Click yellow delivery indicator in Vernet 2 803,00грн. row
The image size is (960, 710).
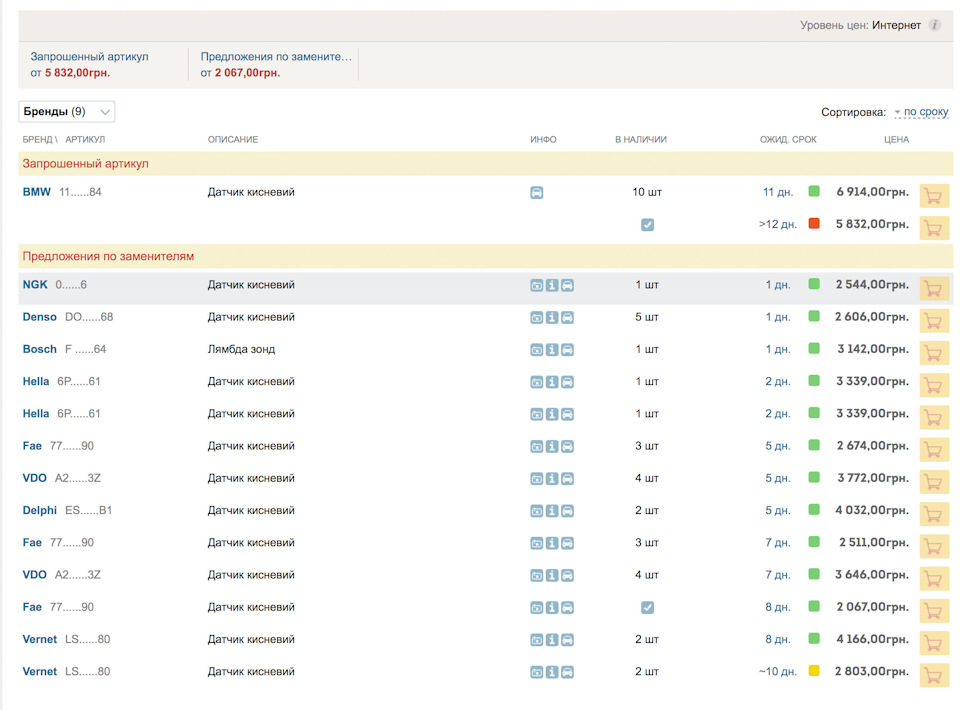(x=814, y=670)
